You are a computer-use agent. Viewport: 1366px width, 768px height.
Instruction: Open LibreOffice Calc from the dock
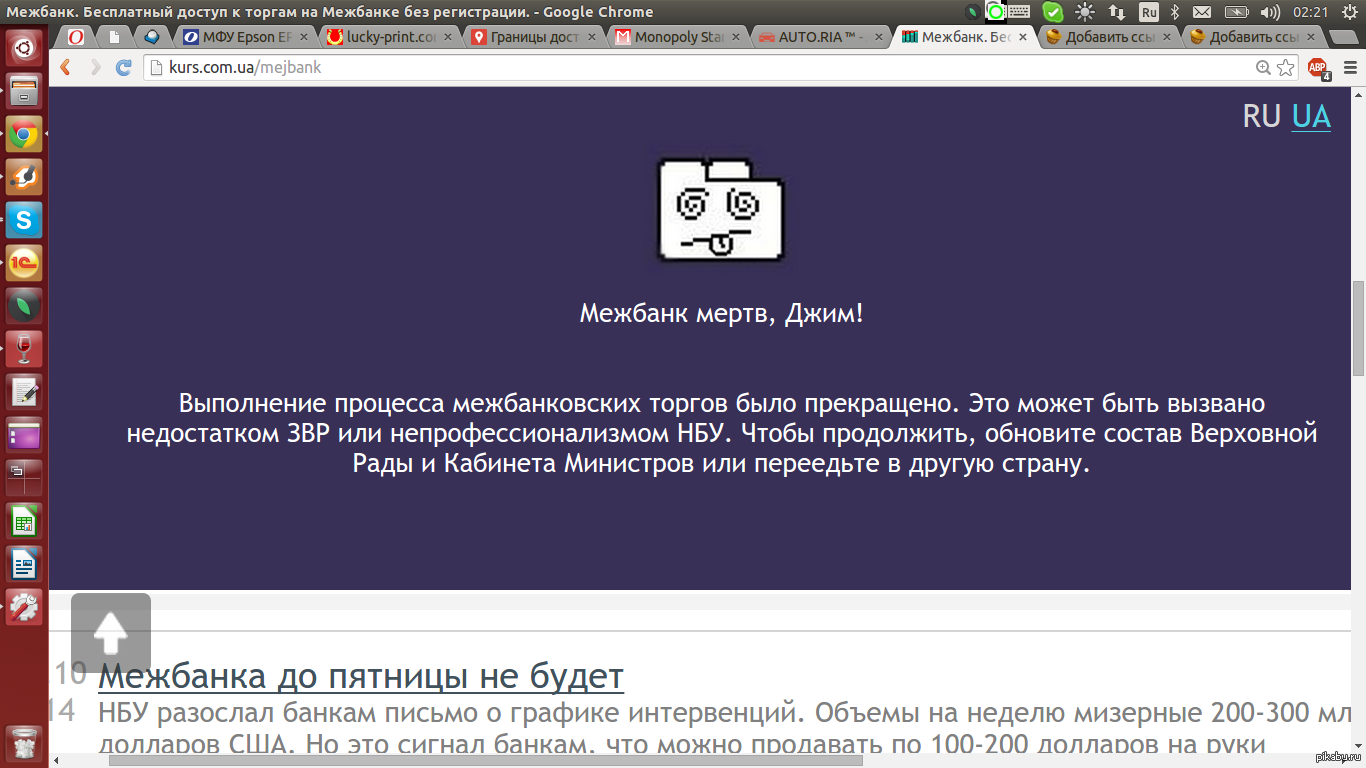(x=24, y=521)
